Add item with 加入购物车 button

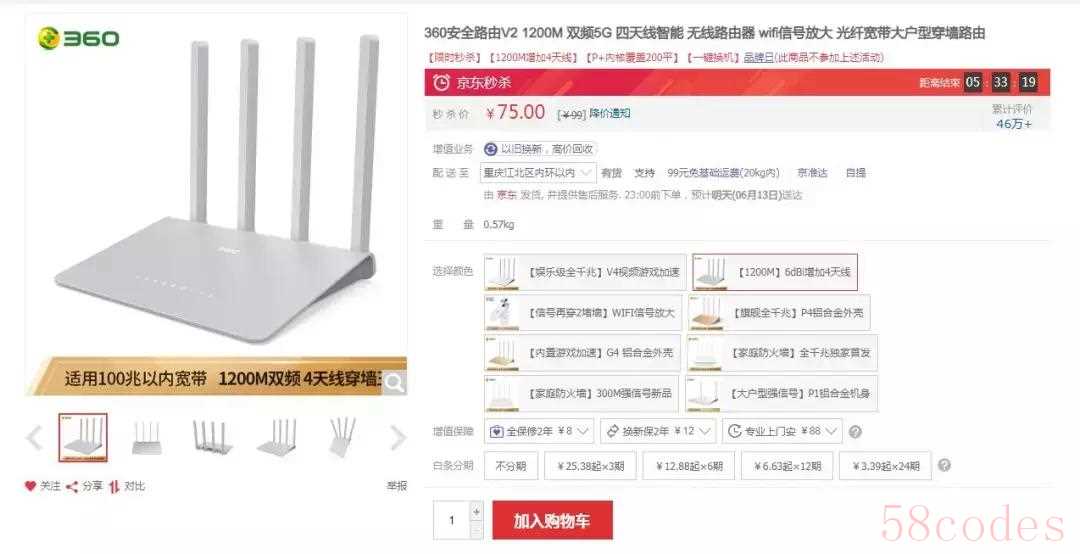(x=552, y=520)
